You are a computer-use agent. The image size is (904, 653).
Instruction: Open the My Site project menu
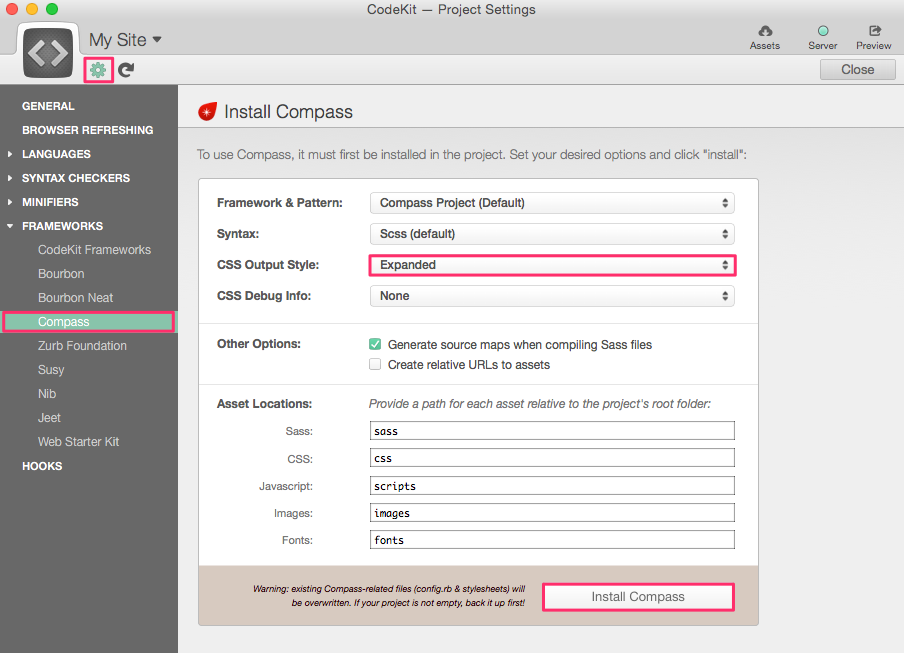click(125, 40)
